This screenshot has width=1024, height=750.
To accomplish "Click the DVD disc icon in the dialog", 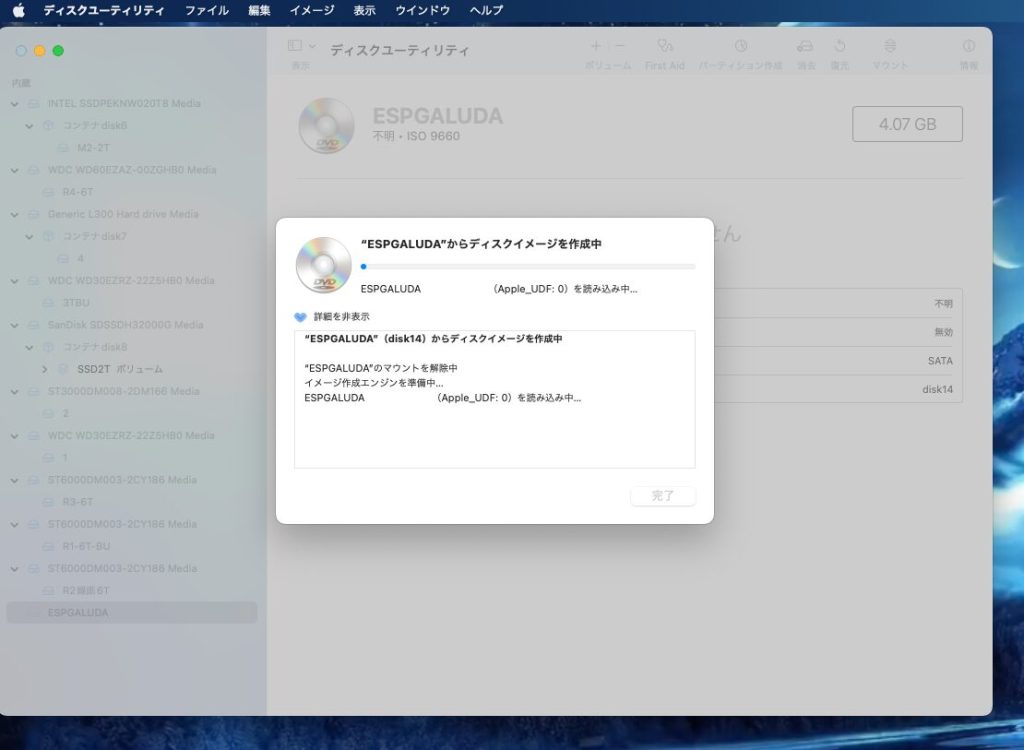I will [323, 266].
